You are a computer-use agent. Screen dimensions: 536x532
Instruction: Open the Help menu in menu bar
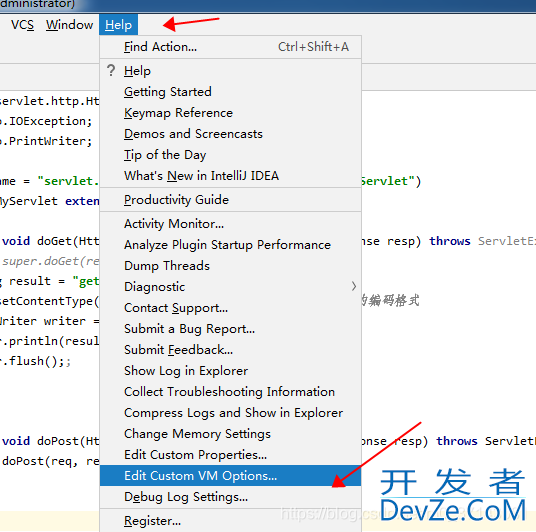118,25
